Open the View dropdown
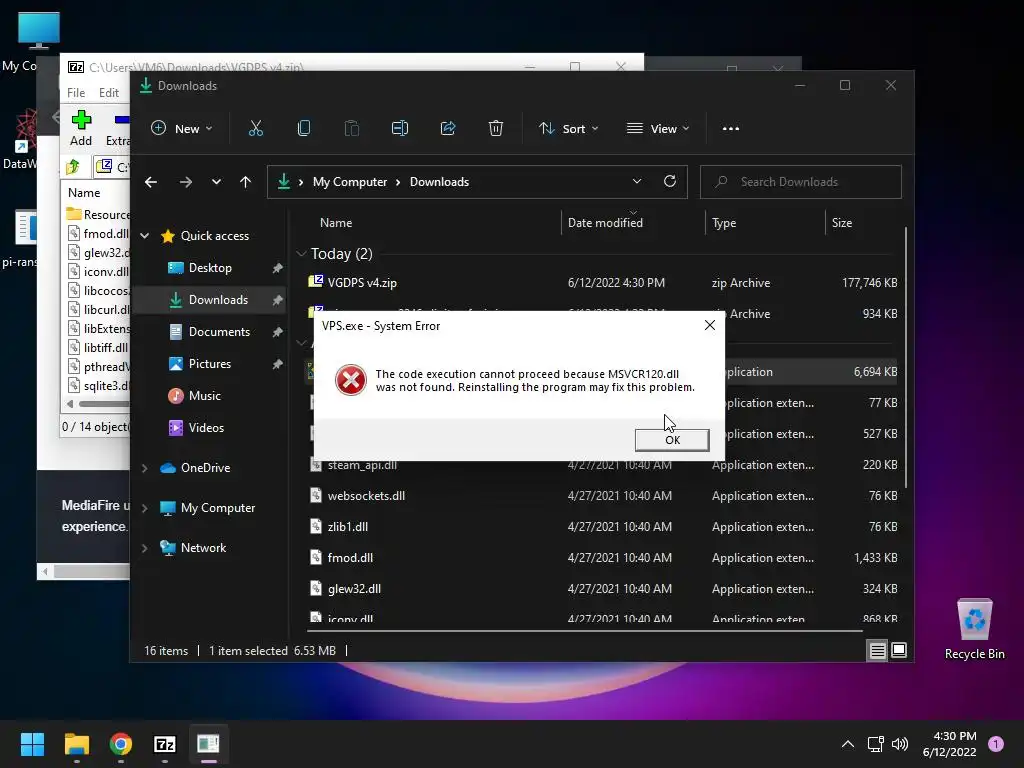1024x768 pixels. point(658,129)
